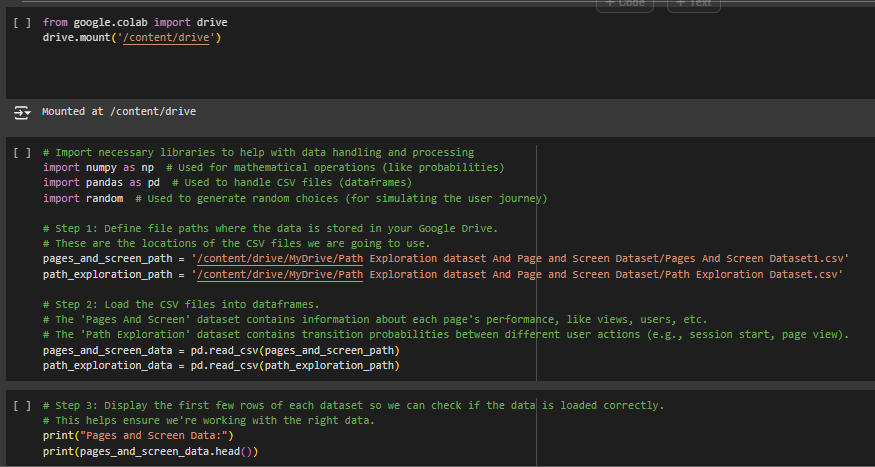Click the print("Pages and Screen Data:") line

pos(138,435)
